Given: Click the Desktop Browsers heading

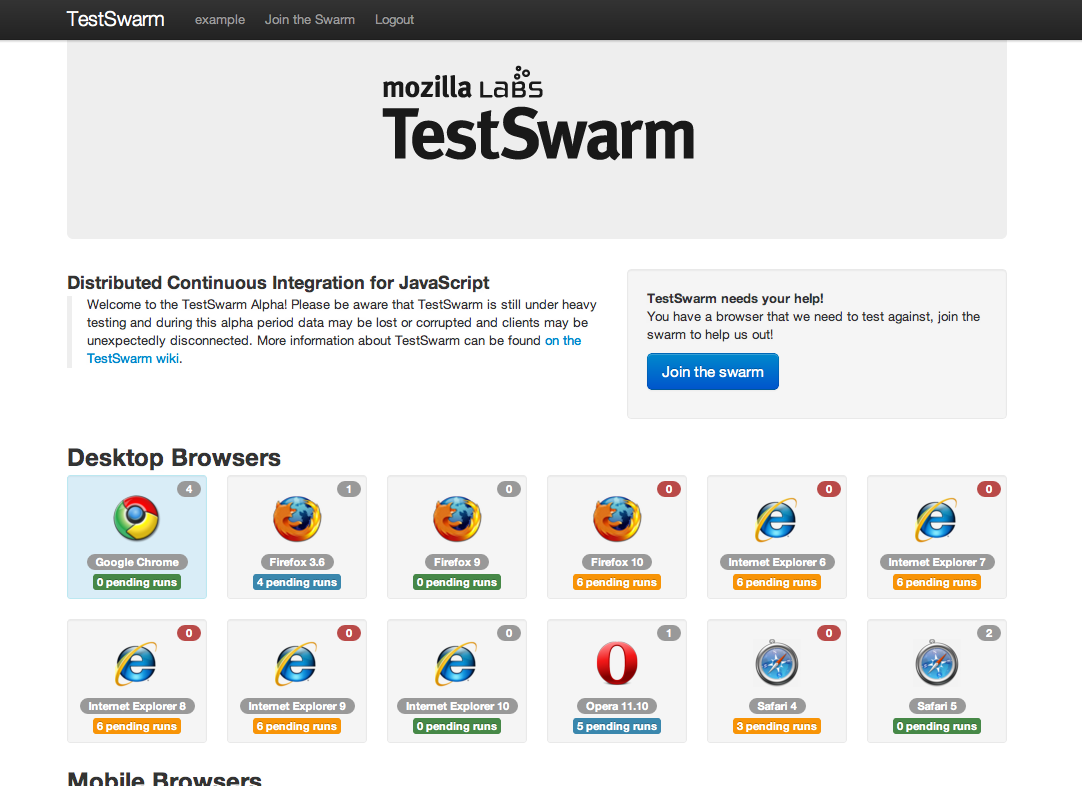Looking at the screenshot, I should tap(174, 458).
